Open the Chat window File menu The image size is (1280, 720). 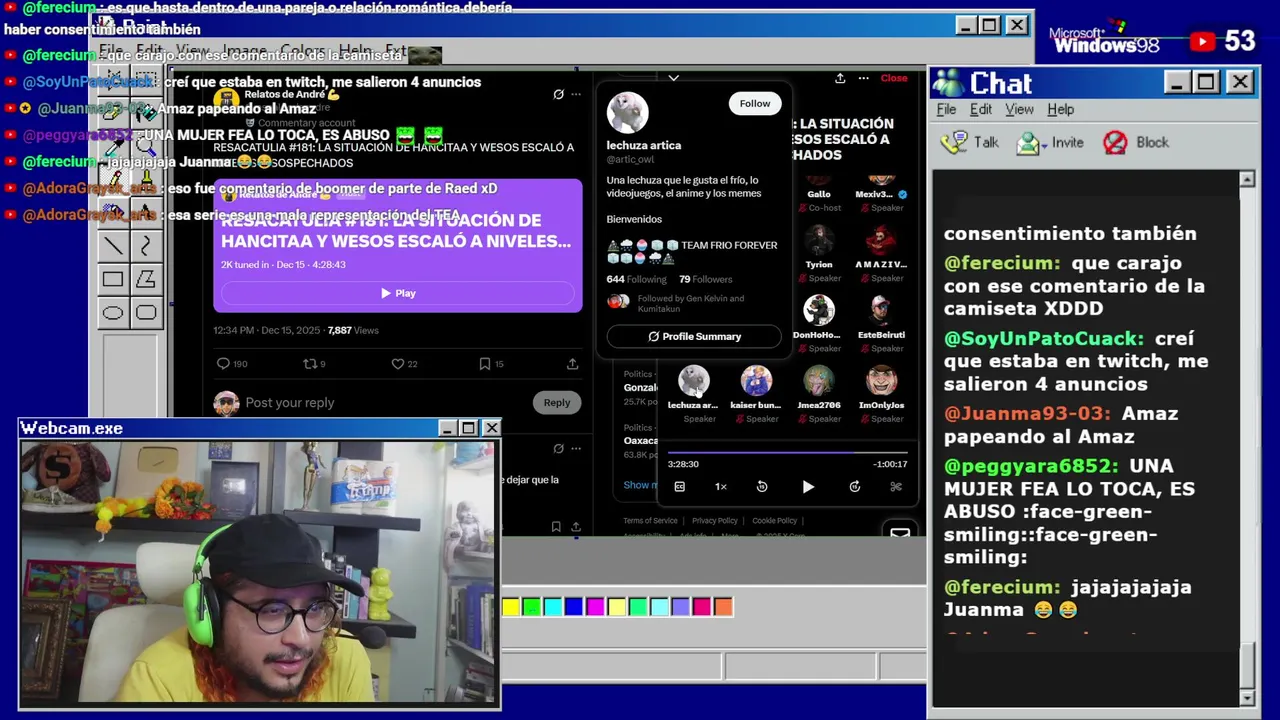(x=946, y=109)
